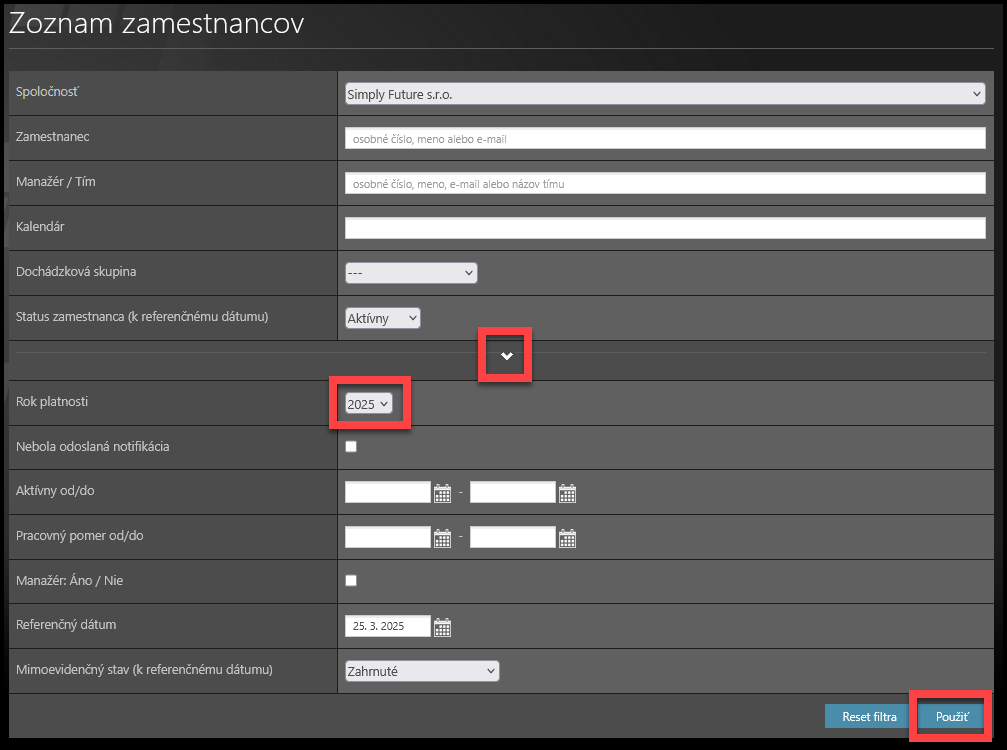The width and height of the screenshot is (1007, 750).
Task: Expand the Dochádzková skupina dropdown
Action: point(411,272)
